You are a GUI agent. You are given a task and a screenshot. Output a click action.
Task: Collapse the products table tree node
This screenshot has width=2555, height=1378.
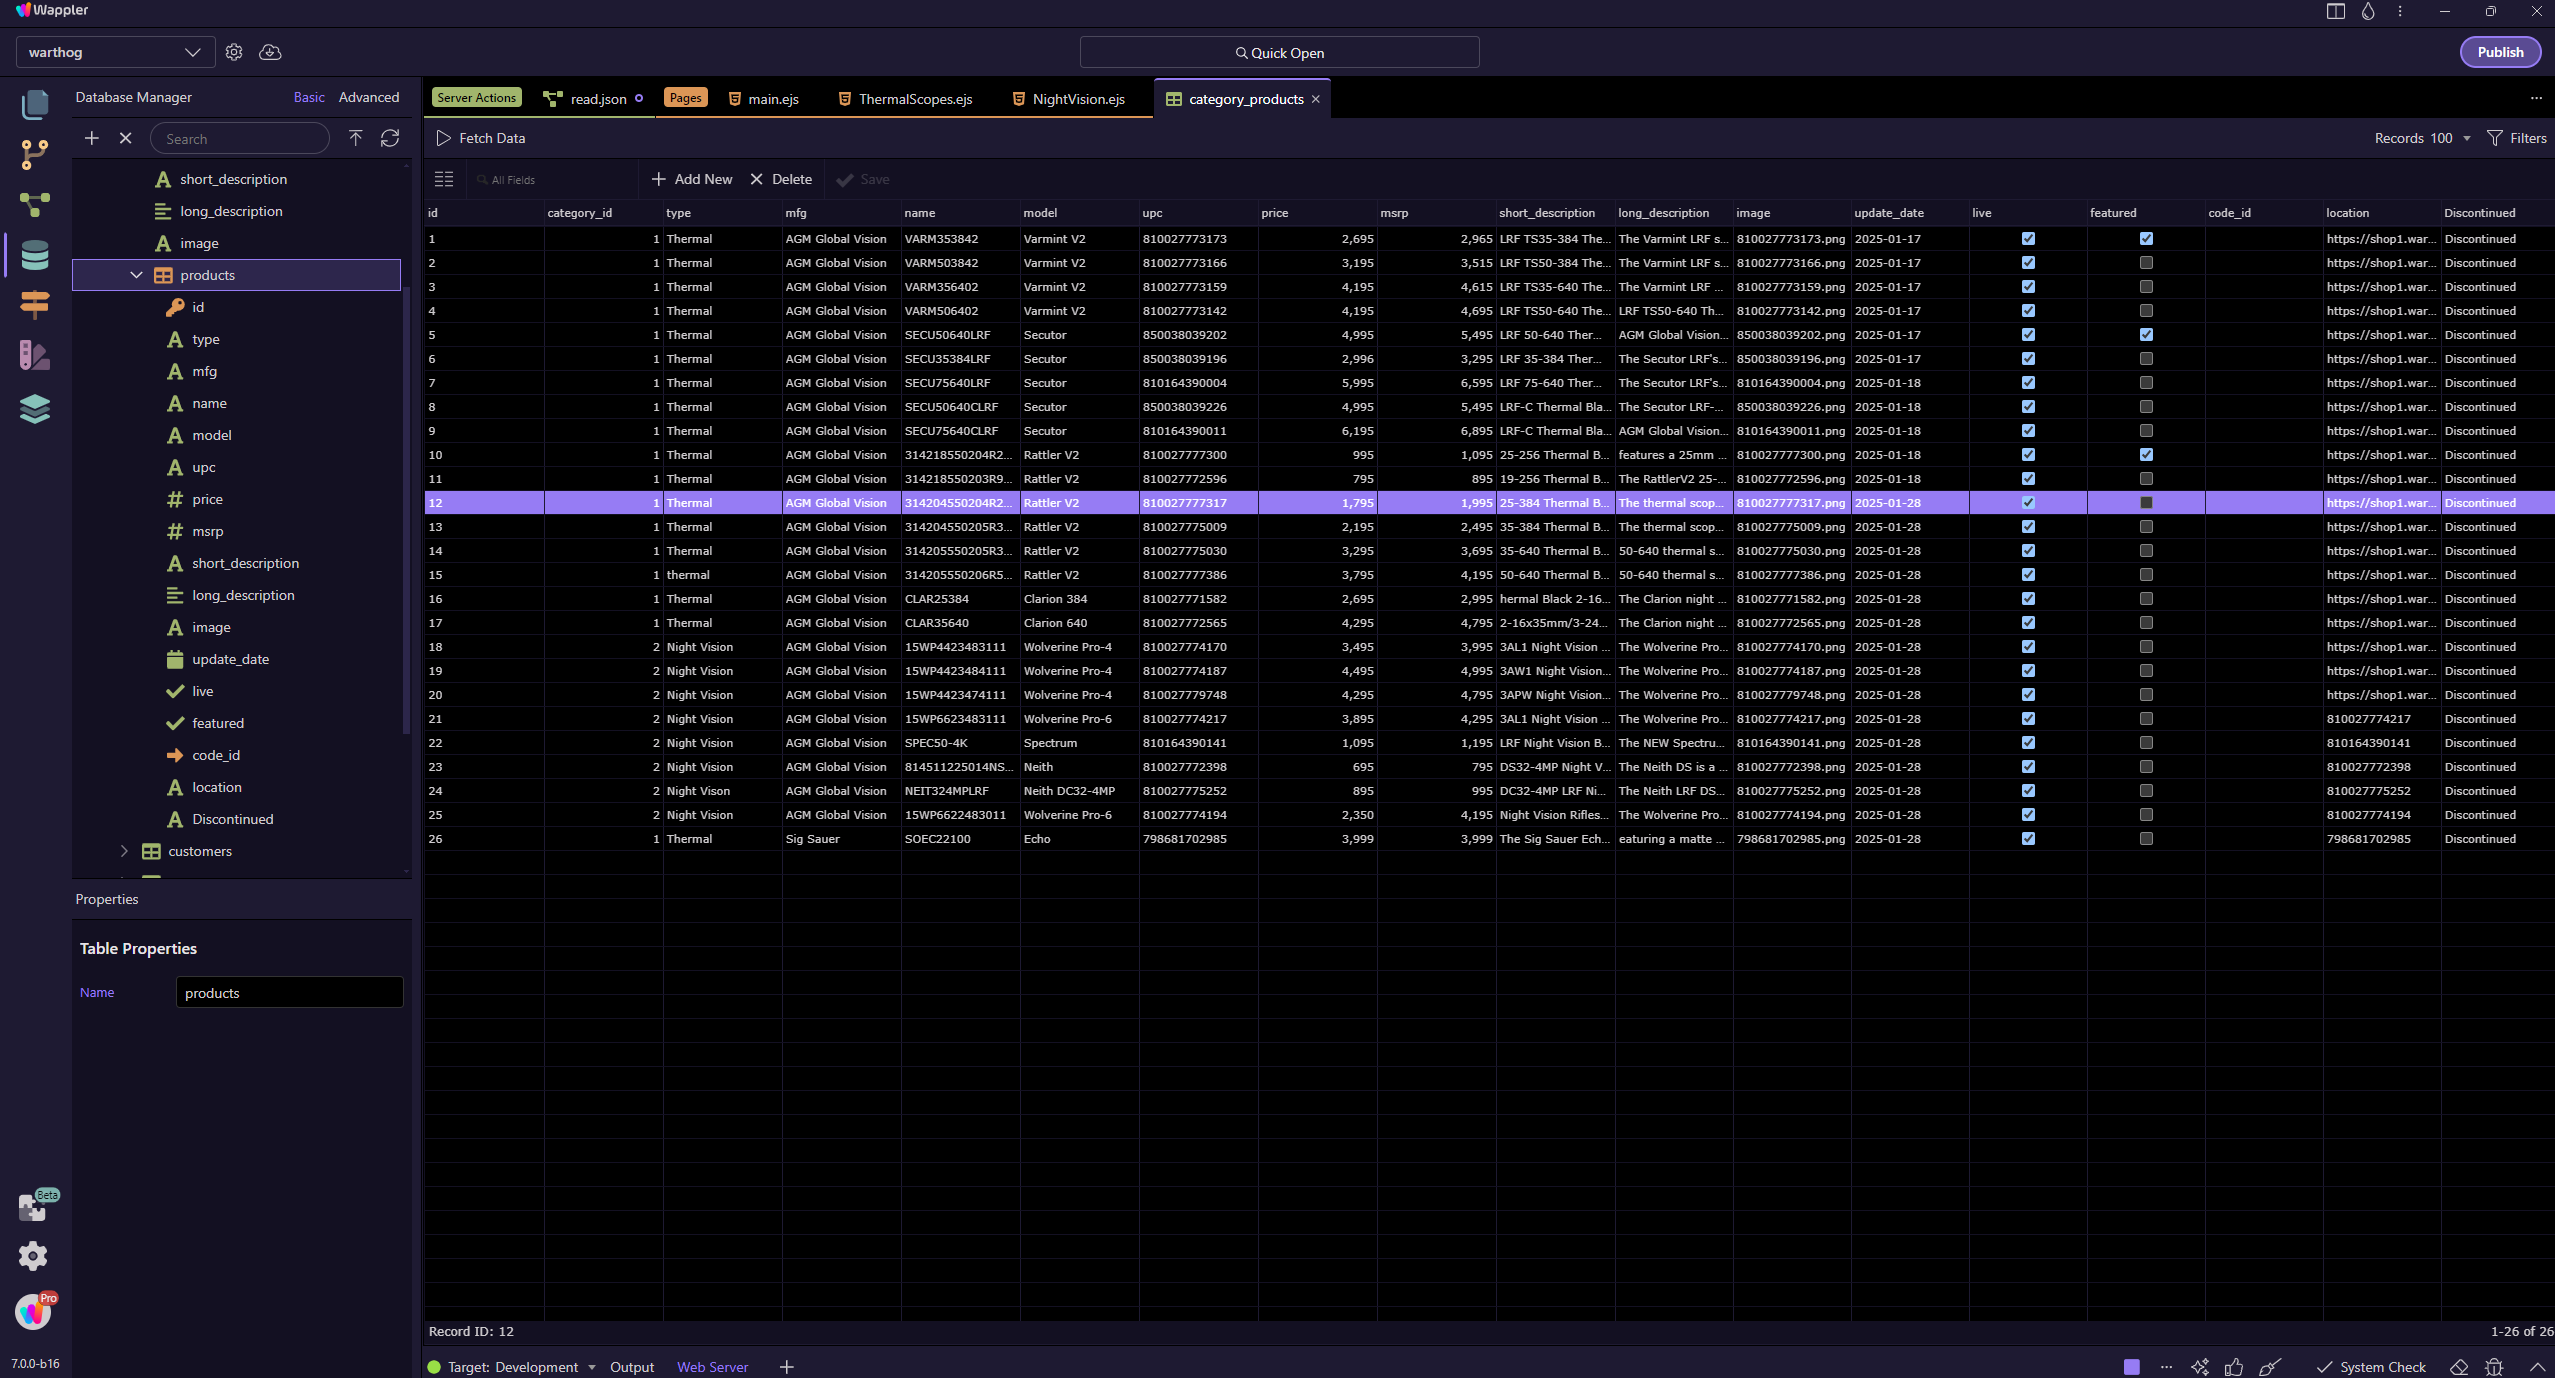[136, 275]
